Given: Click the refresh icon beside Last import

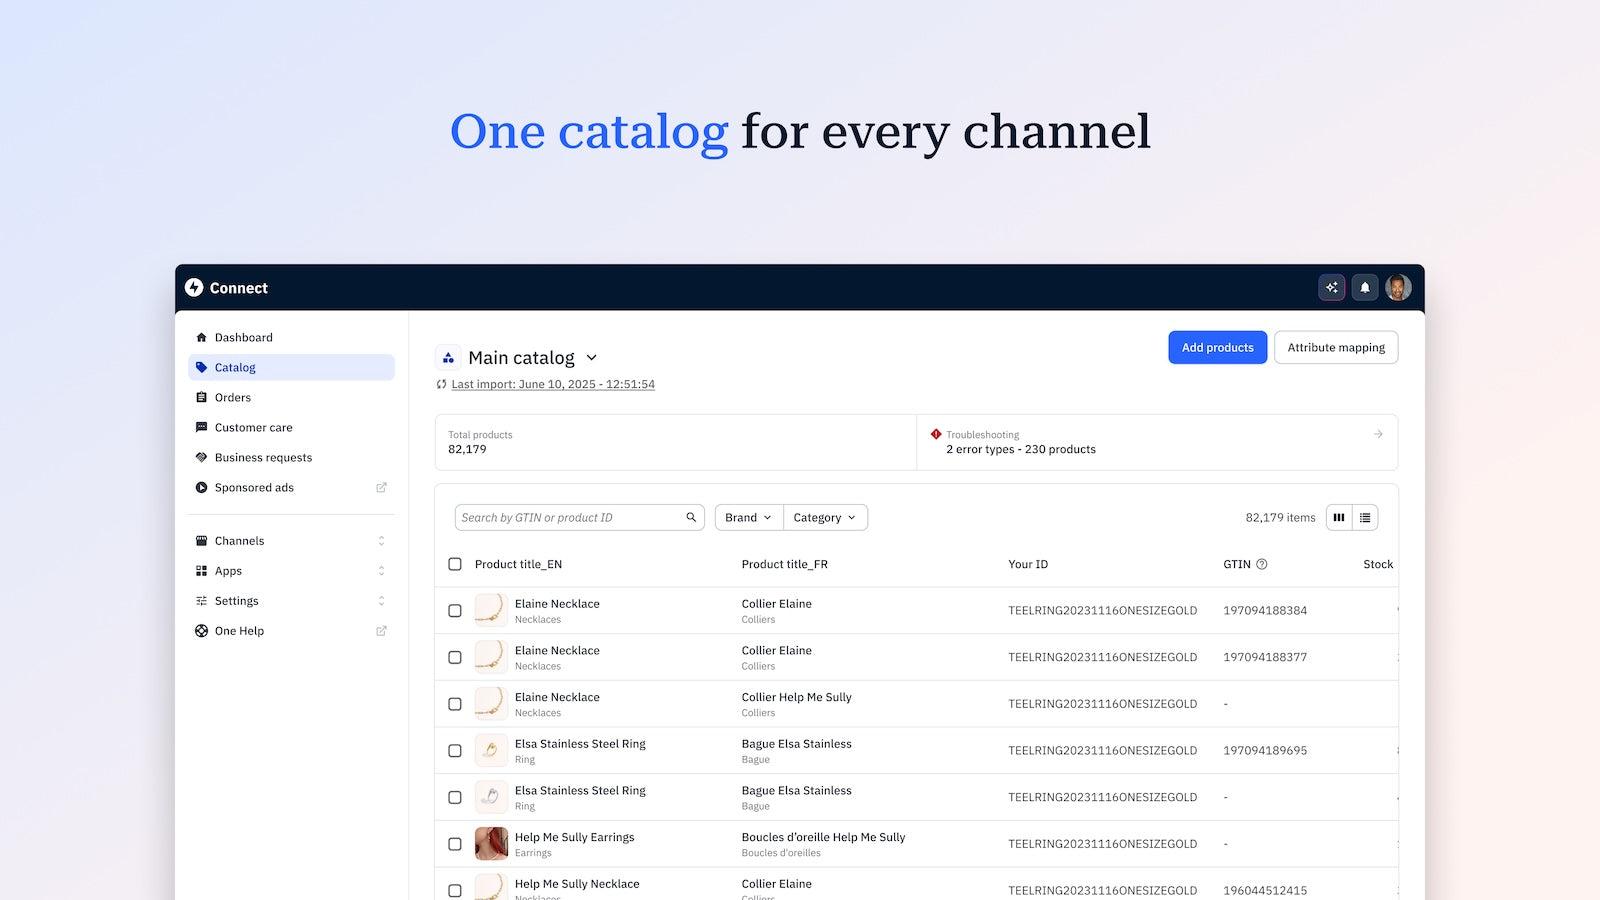Looking at the screenshot, I should click(x=441, y=384).
